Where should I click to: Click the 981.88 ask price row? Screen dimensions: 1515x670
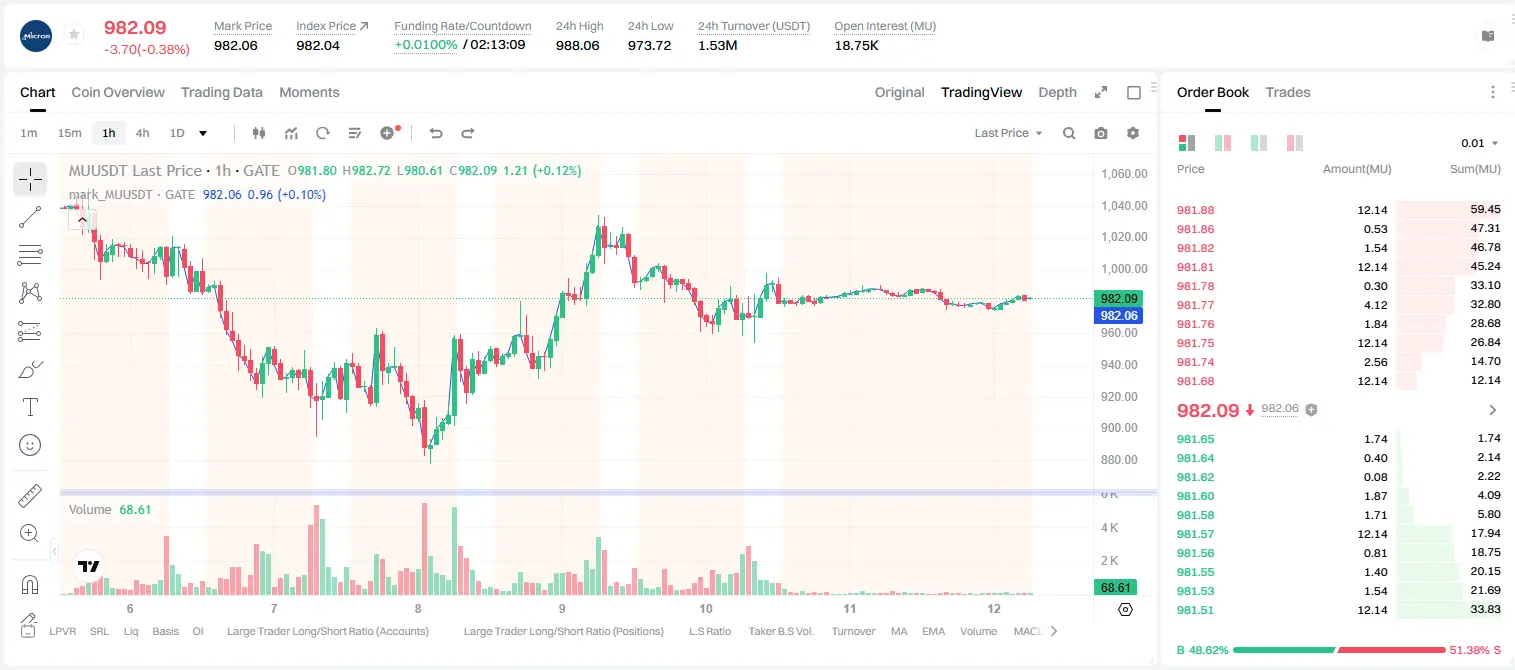click(x=1339, y=210)
